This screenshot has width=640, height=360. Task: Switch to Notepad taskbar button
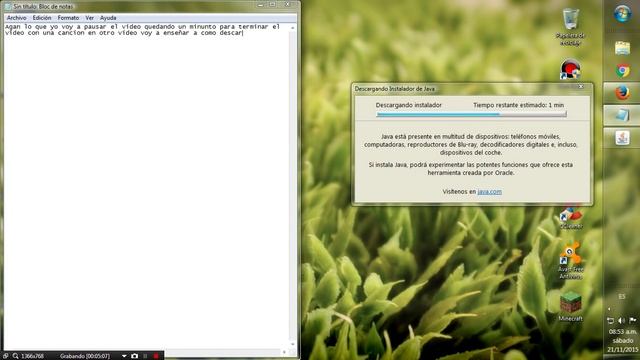622,115
